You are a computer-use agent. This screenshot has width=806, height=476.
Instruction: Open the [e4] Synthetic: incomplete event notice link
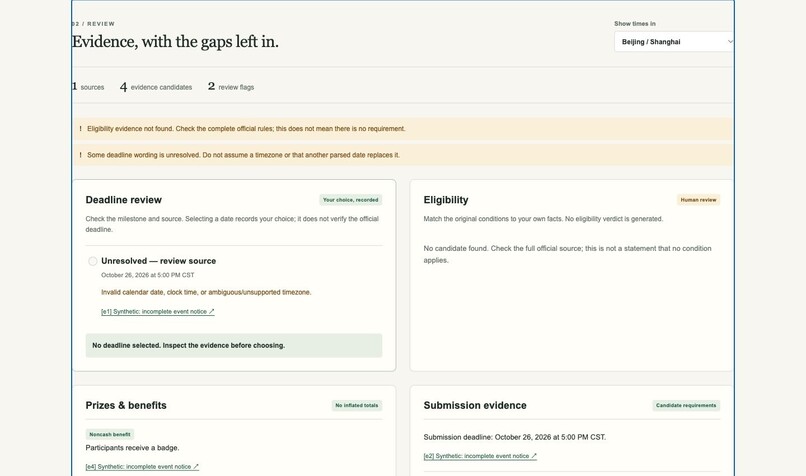(x=142, y=467)
